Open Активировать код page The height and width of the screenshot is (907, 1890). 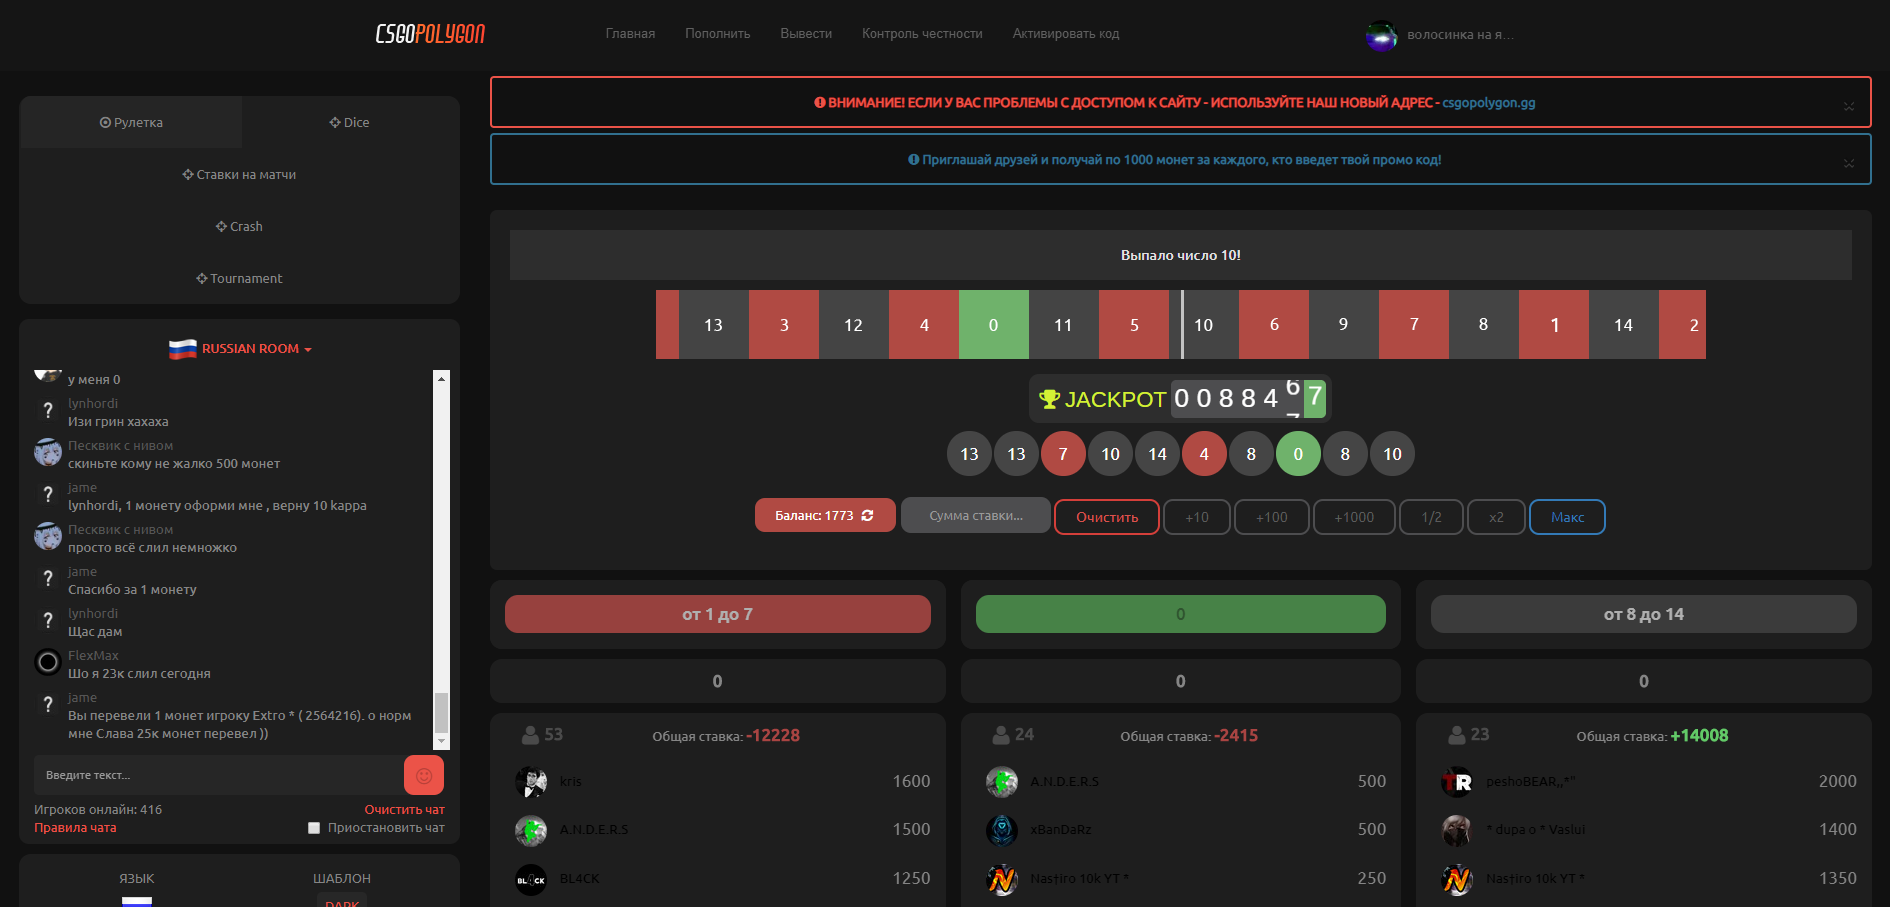[x=1066, y=34]
